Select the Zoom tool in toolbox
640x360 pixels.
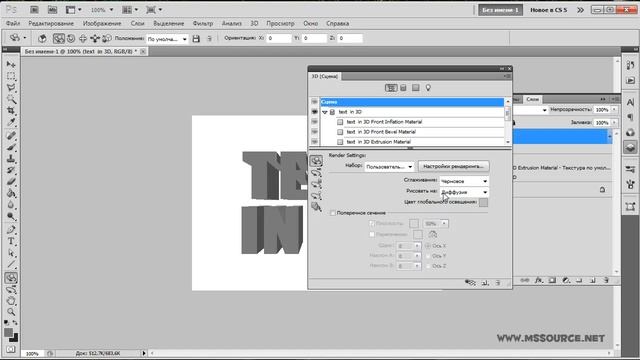(11, 312)
